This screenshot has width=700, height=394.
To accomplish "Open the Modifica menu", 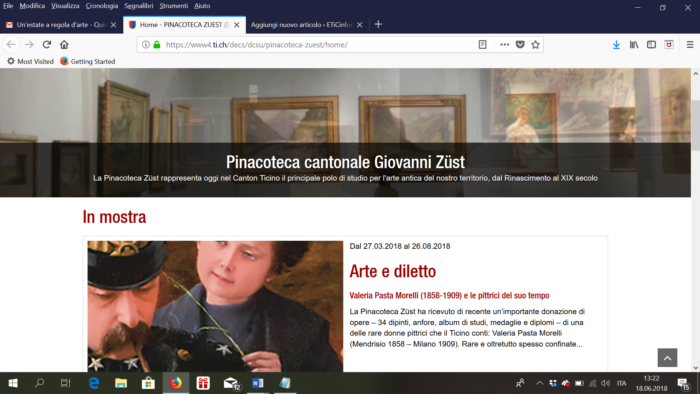I will 32,6.
